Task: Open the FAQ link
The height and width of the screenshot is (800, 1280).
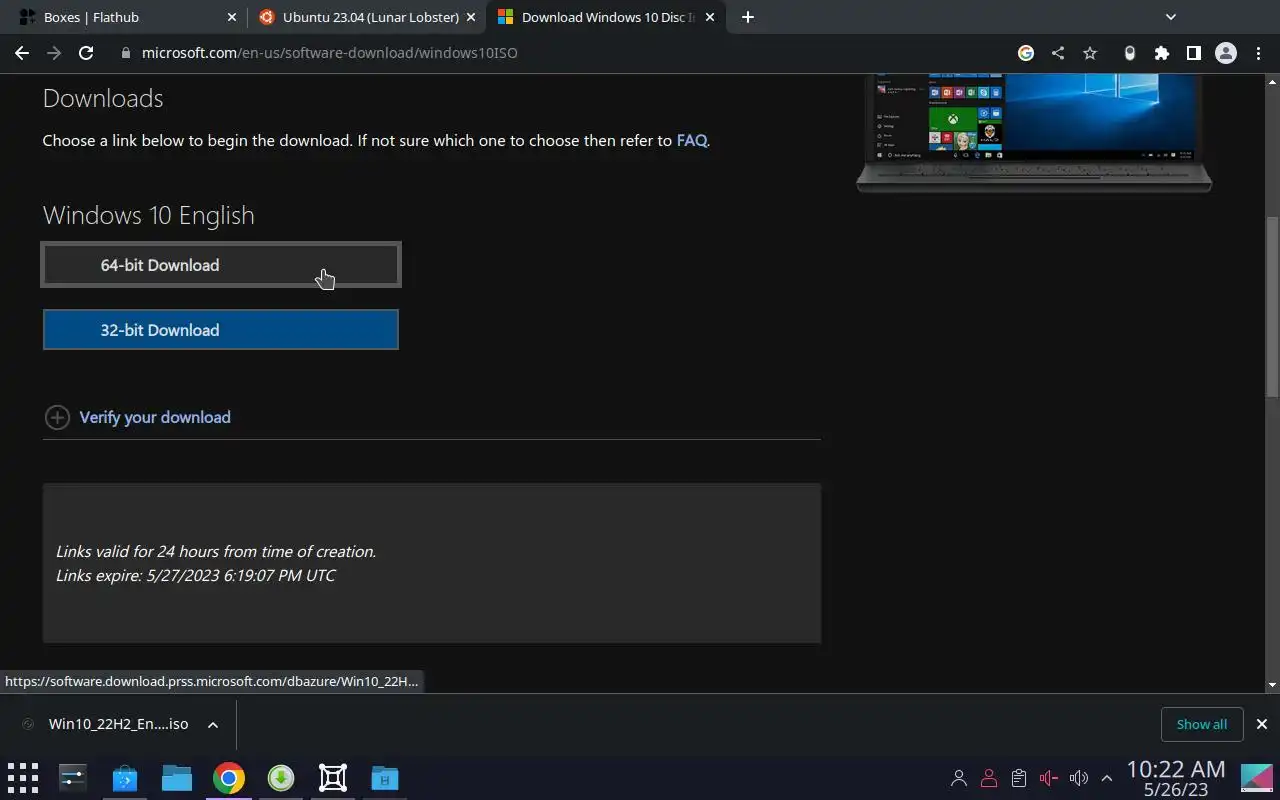Action: point(692,141)
